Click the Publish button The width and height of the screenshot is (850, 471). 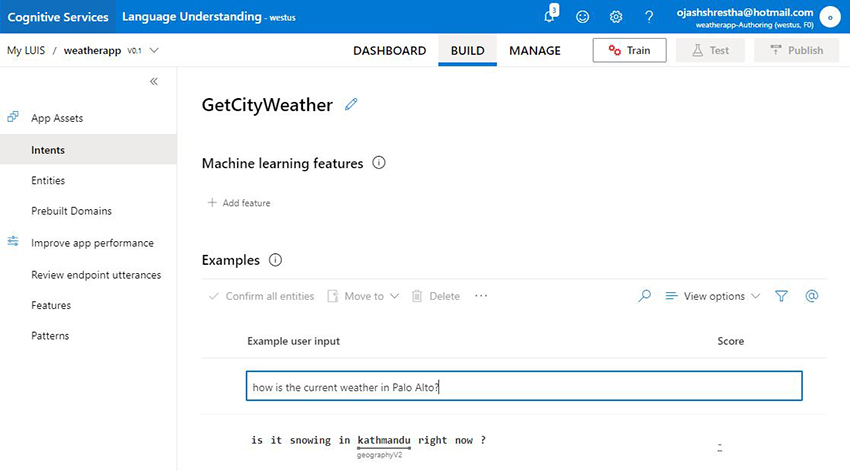tap(796, 50)
